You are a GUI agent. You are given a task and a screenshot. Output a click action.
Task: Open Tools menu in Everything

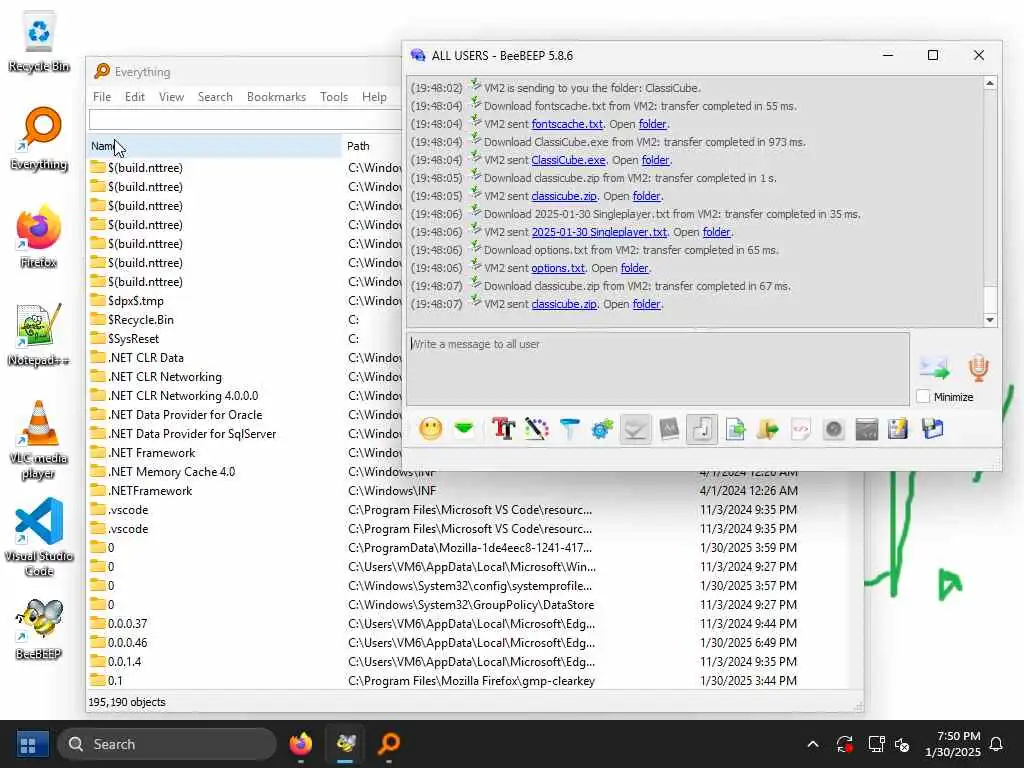click(x=334, y=97)
